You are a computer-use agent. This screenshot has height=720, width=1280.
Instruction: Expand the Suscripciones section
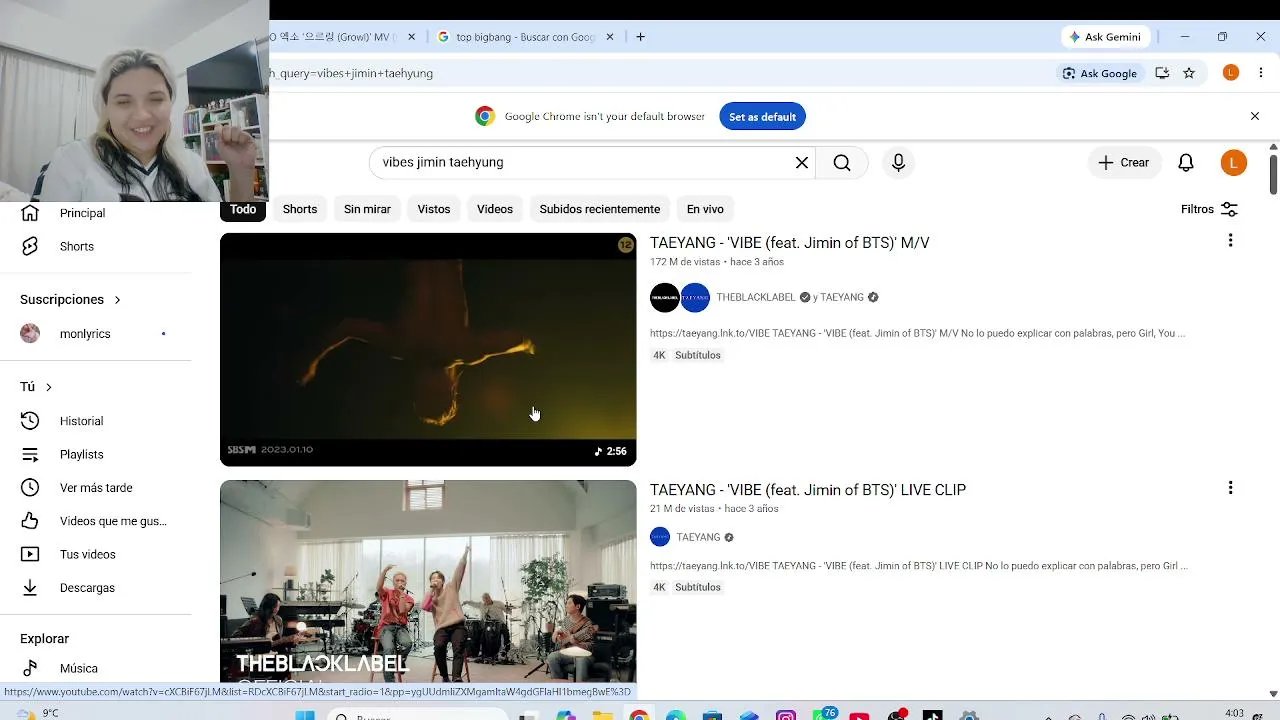tap(70, 299)
